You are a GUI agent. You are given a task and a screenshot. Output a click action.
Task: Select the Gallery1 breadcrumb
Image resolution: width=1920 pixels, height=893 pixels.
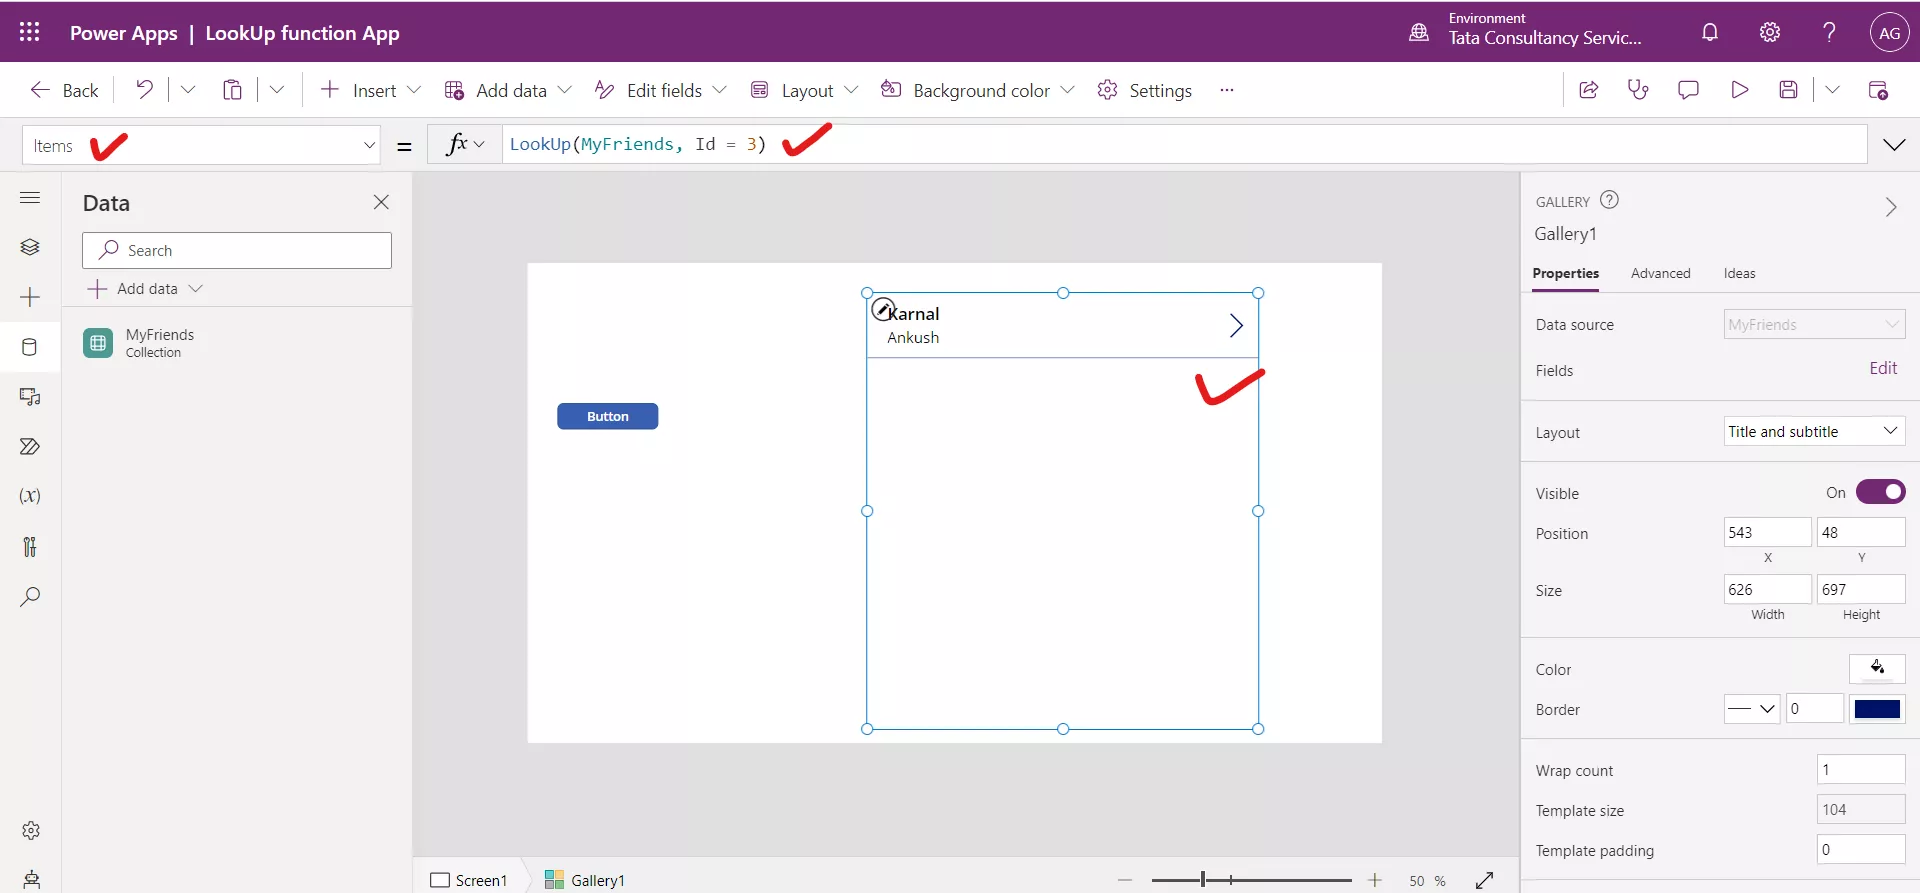click(585, 880)
